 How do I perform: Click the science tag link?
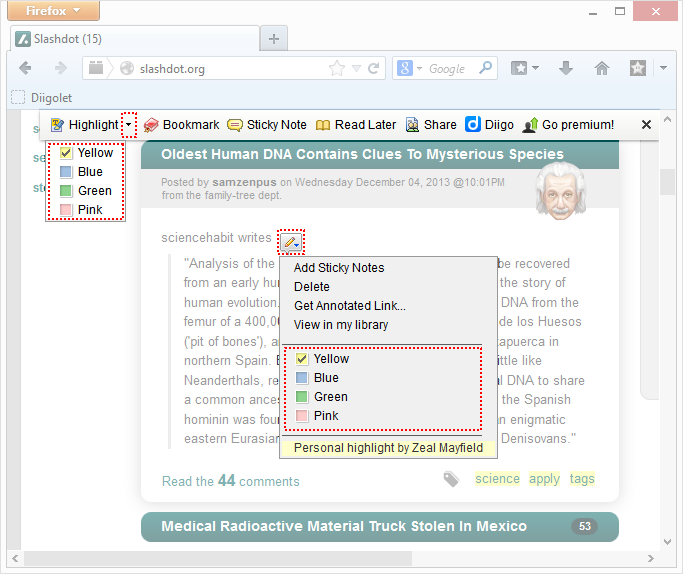497,479
